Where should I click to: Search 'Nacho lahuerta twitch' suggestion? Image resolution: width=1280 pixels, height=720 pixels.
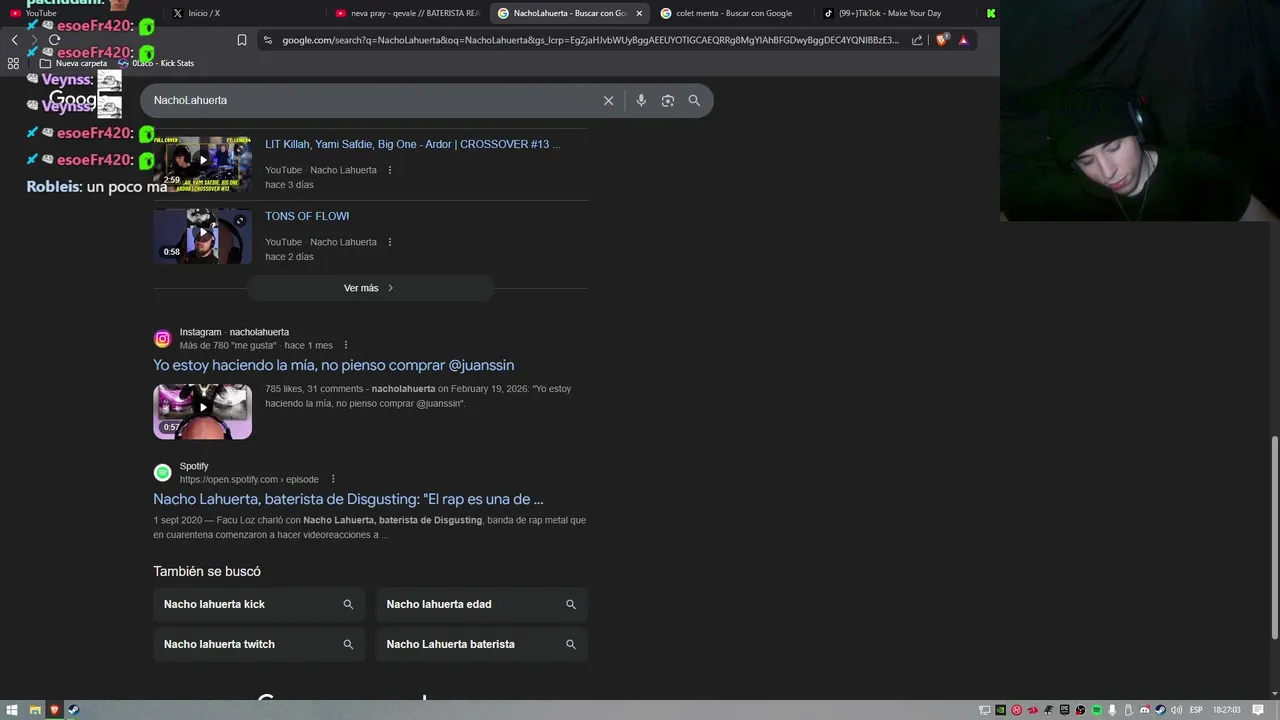(x=259, y=644)
